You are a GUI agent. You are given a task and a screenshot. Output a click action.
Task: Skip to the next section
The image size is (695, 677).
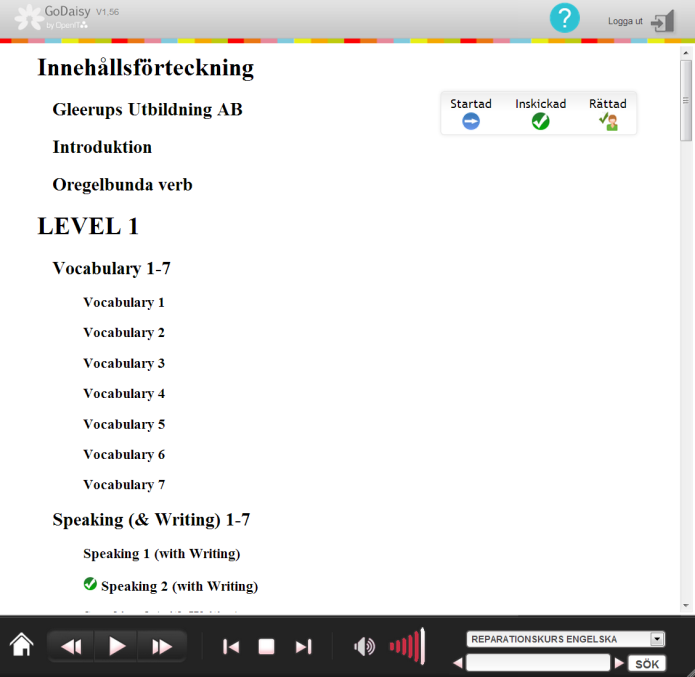pos(304,647)
